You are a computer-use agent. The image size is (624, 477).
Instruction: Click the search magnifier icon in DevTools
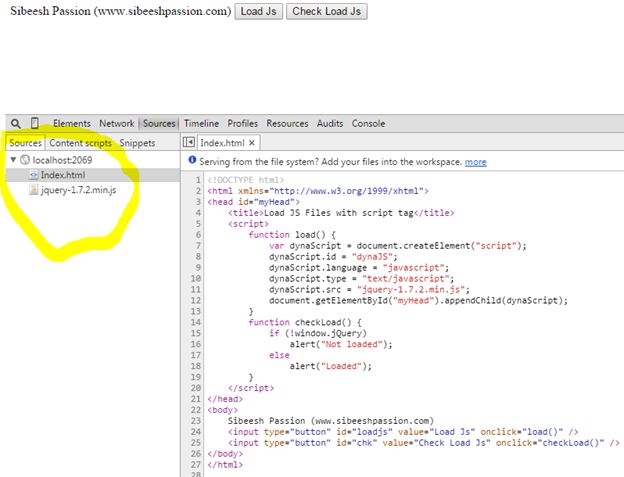point(15,124)
